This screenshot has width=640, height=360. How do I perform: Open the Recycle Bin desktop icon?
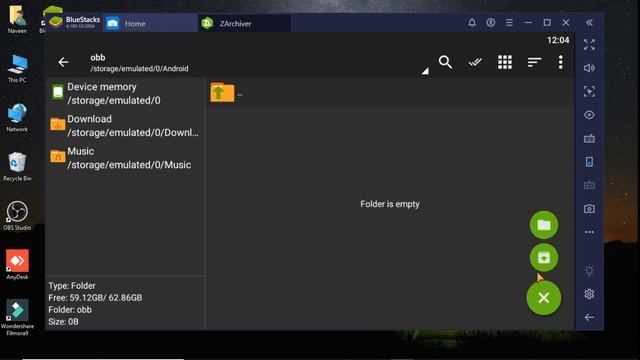(x=17, y=167)
